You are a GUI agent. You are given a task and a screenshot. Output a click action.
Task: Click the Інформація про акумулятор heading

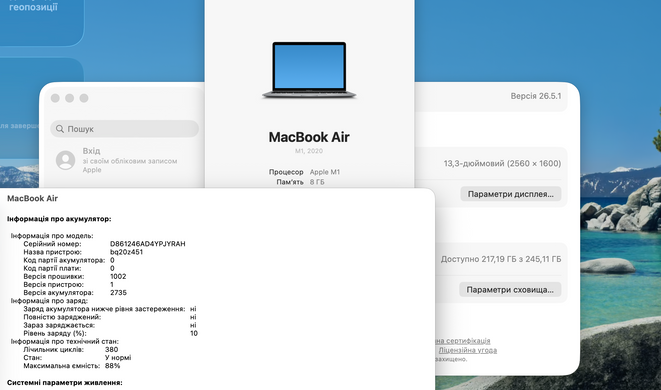59,219
